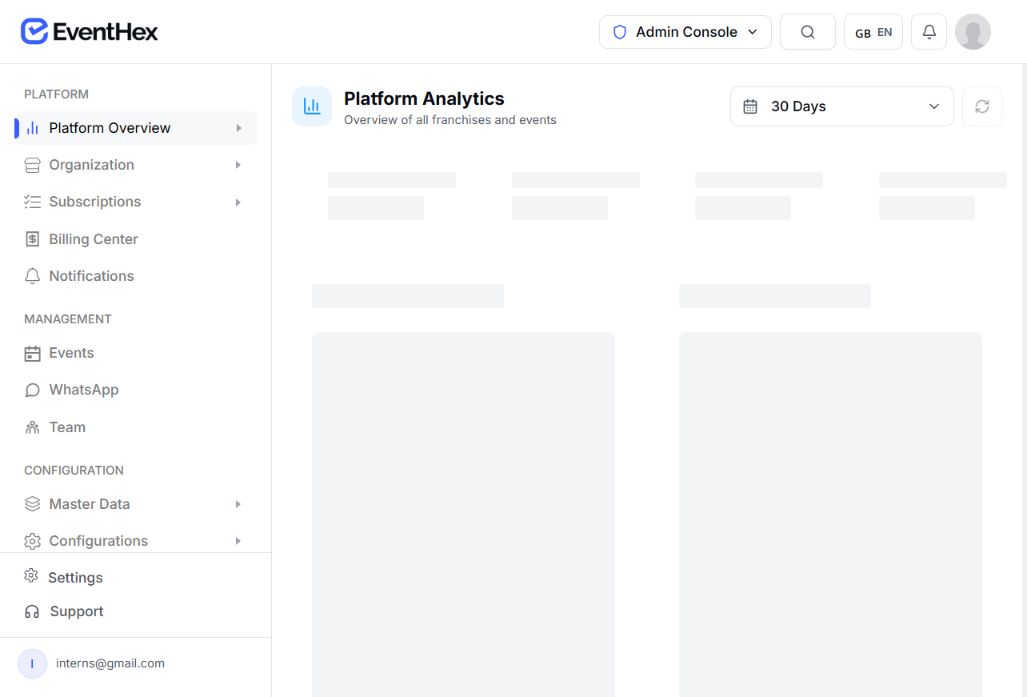Click the Platform Overview bar chart icon
Image resolution: width=1027 pixels, height=697 pixels.
[32, 128]
